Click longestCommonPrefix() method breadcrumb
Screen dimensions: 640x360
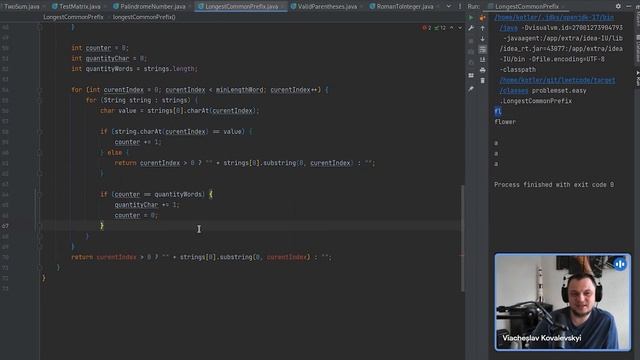144,17
